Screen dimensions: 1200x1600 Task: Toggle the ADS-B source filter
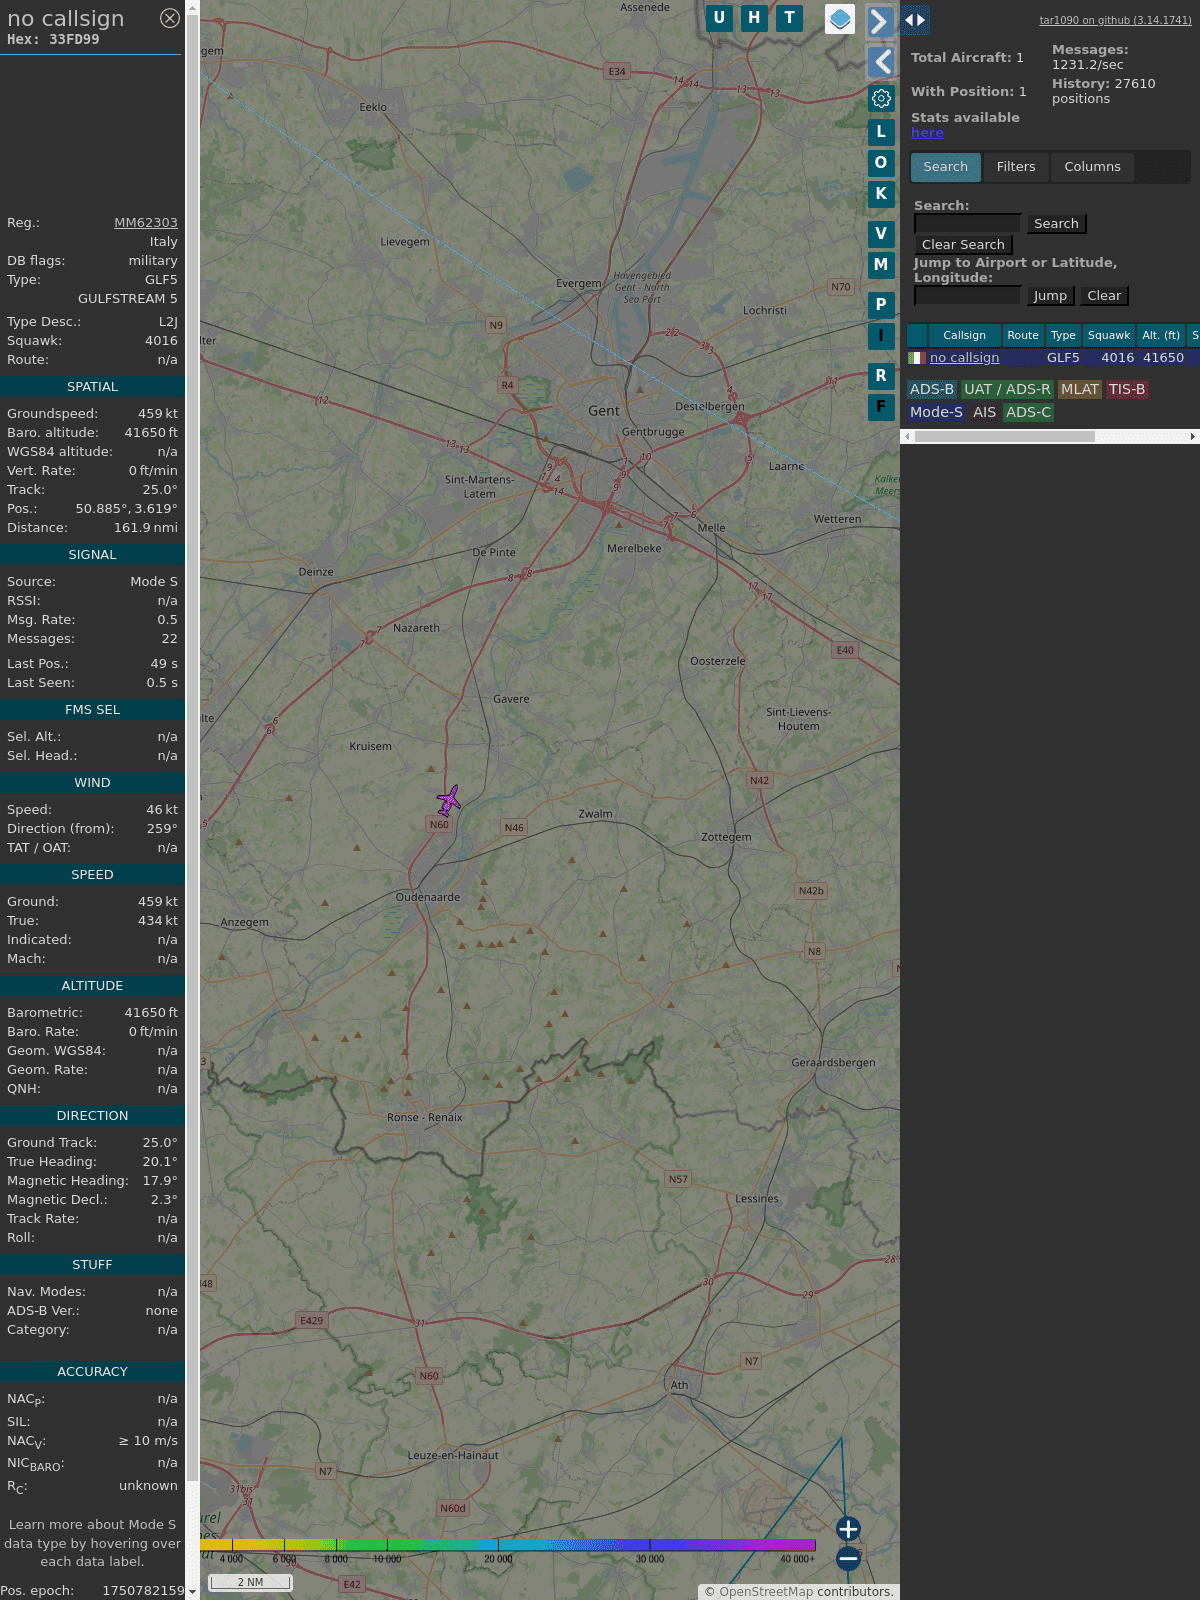coord(931,390)
